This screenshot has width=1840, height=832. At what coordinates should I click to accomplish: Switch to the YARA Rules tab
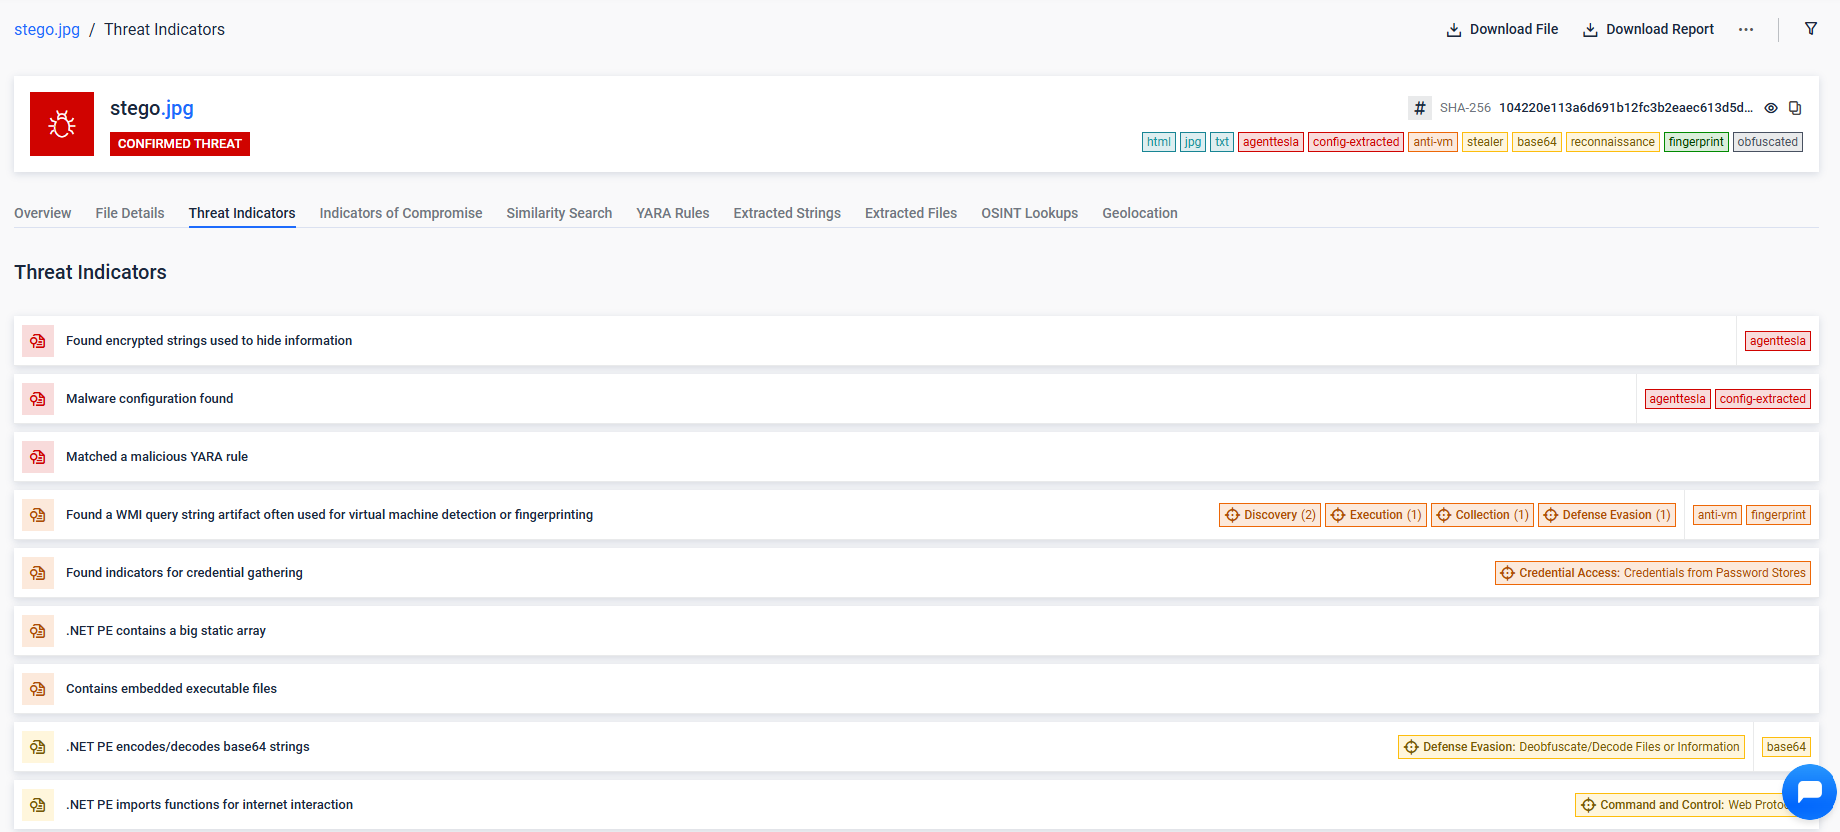(672, 213)
